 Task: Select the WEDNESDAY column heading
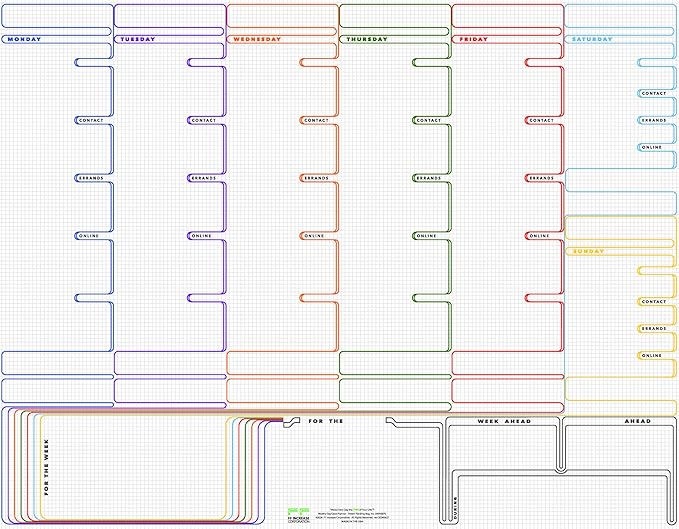click(x=257, y=39)
